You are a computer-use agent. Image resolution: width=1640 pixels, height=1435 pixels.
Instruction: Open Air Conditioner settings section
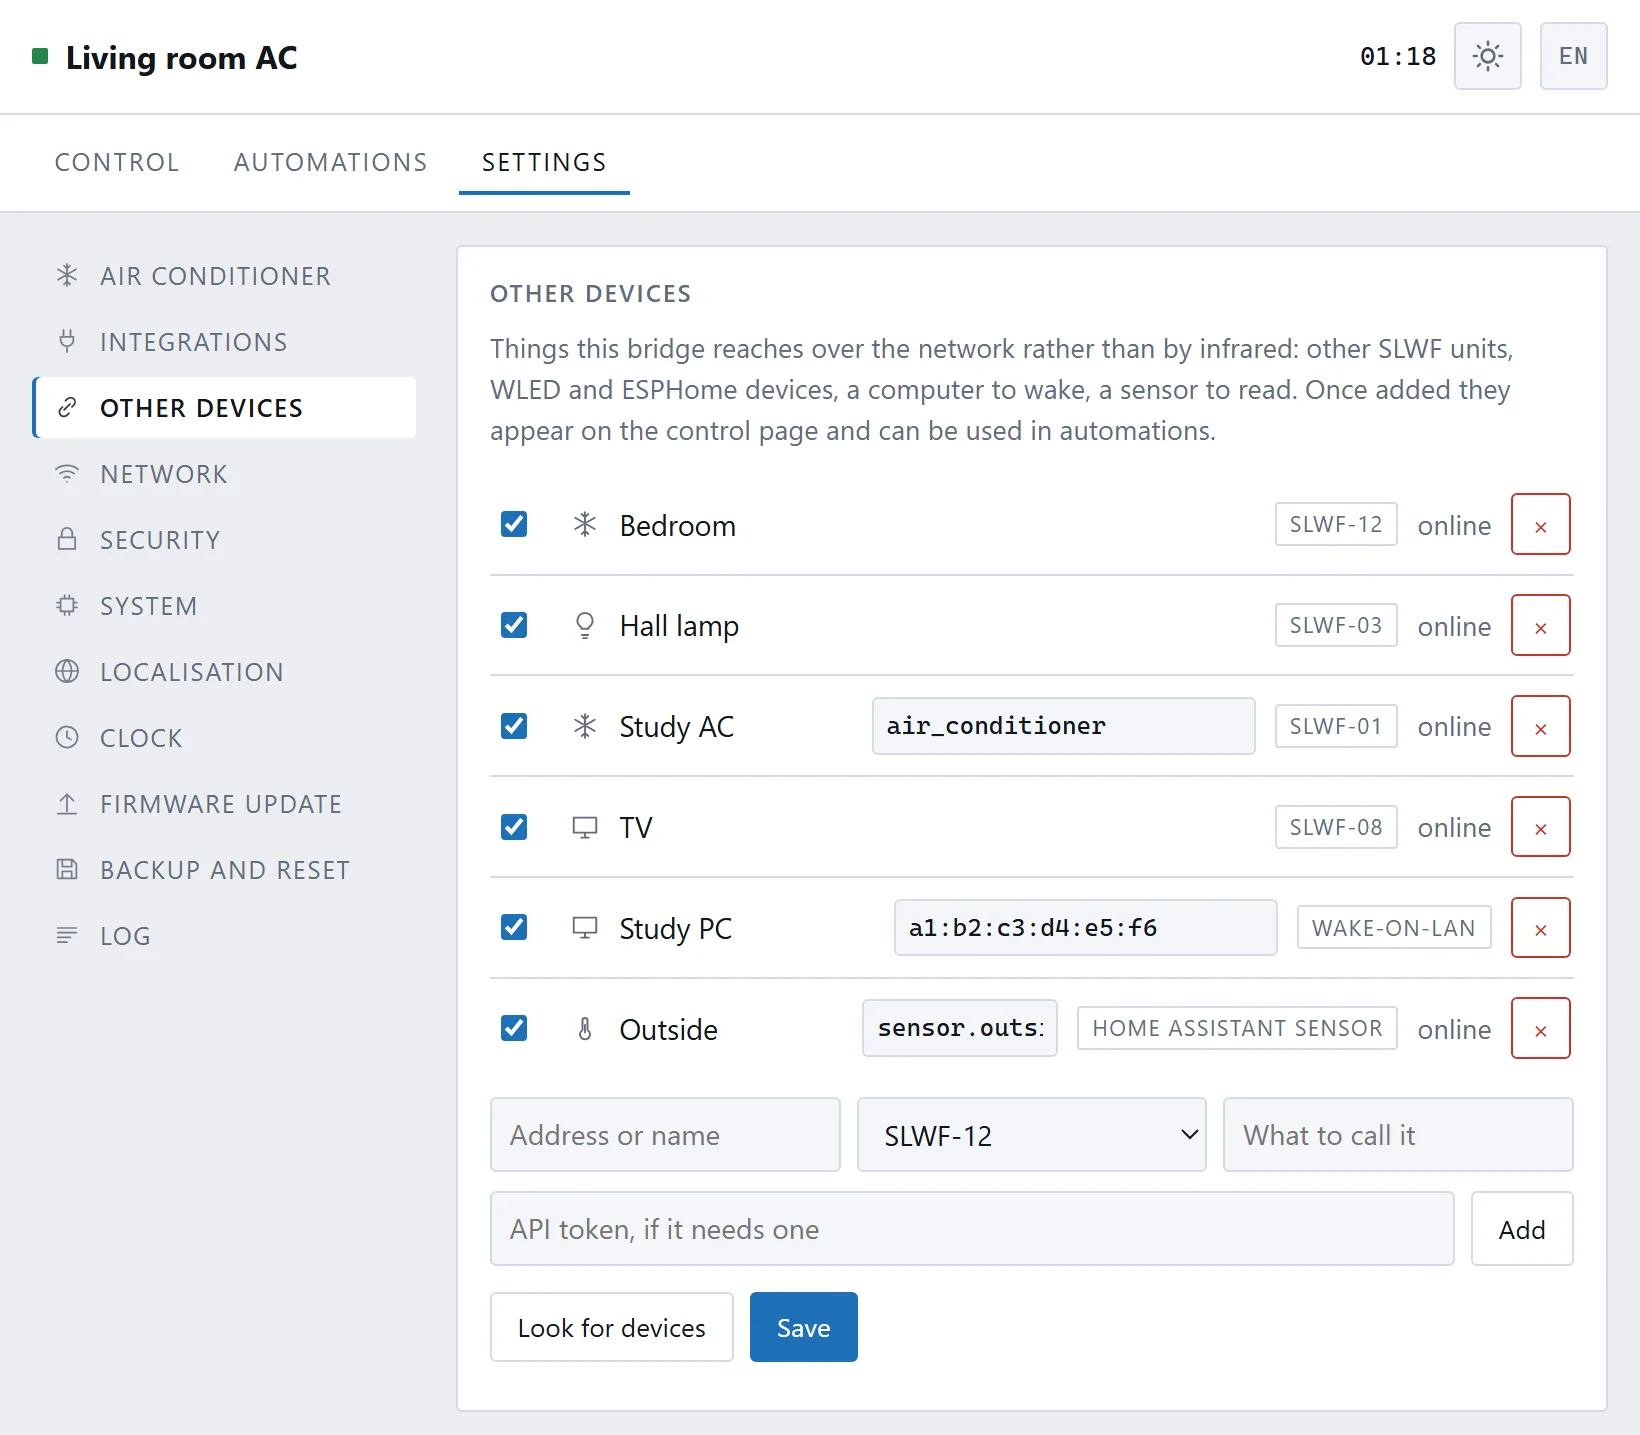point(225,275)
